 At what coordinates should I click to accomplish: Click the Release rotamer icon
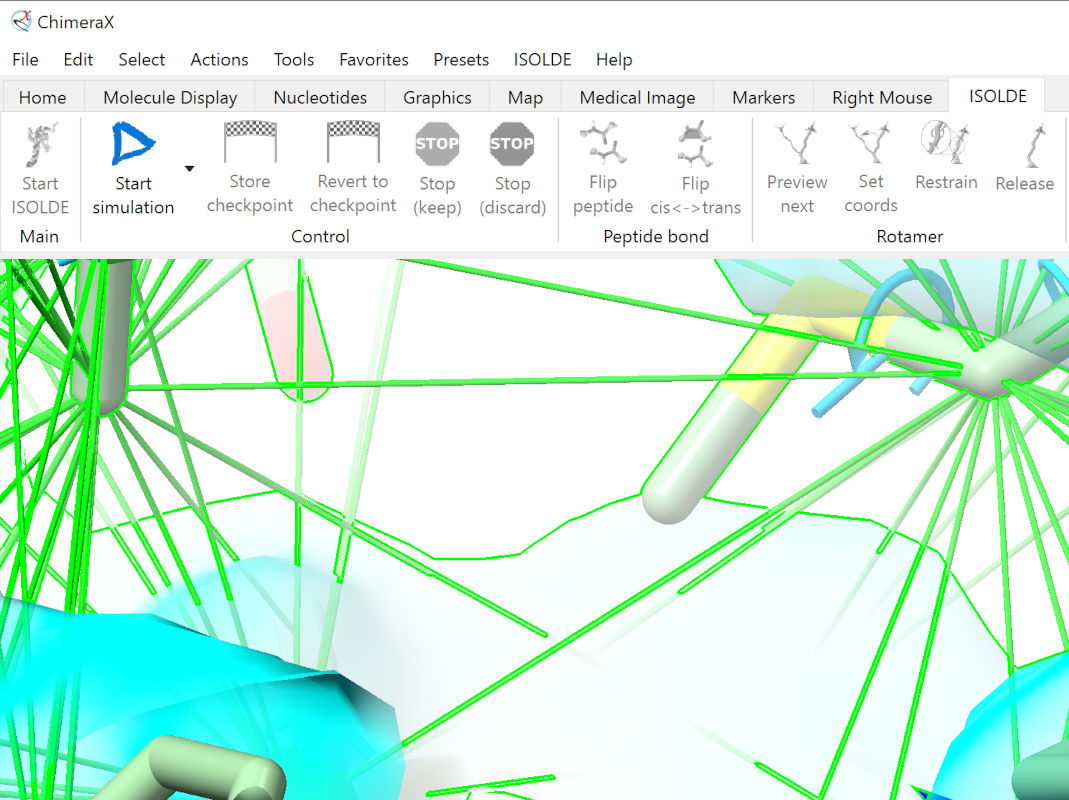click(x=1036, y=145)
